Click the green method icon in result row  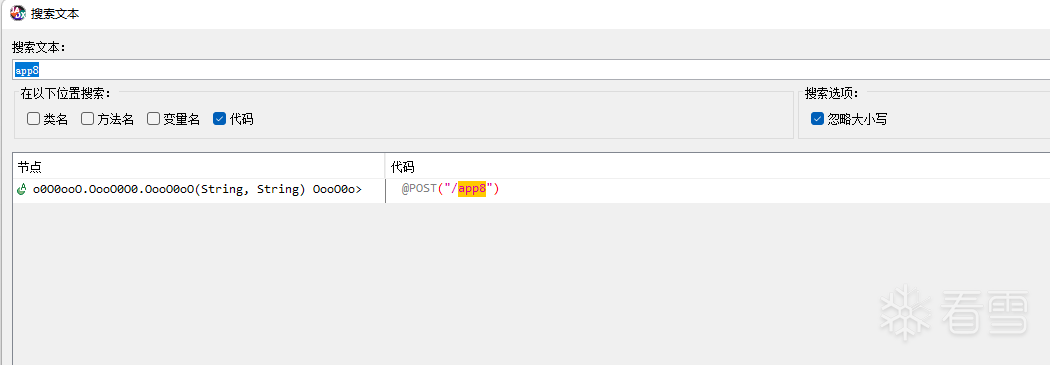click(21, 190)
